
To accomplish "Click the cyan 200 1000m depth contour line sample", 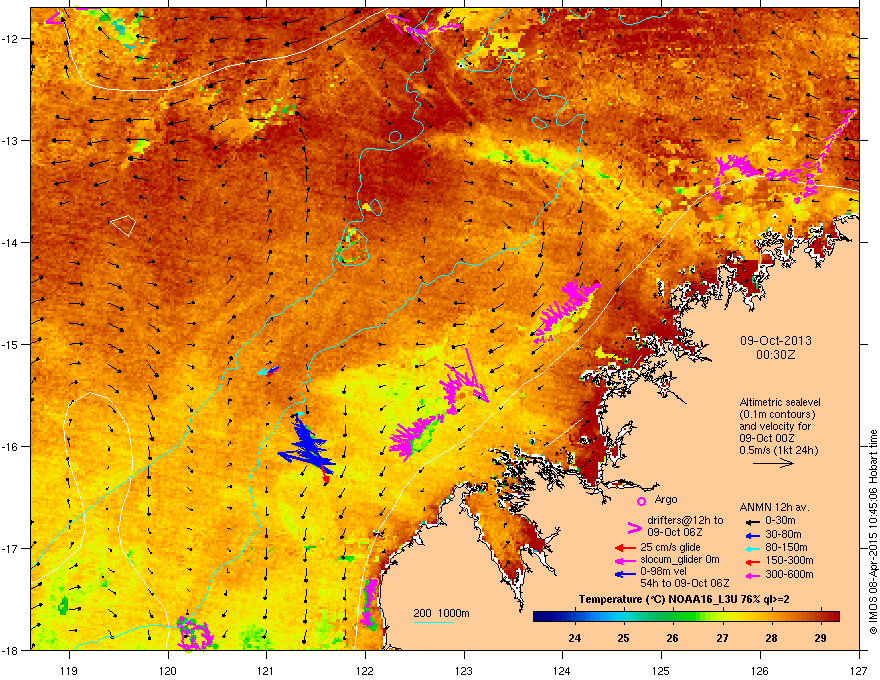I will point(433,622).
